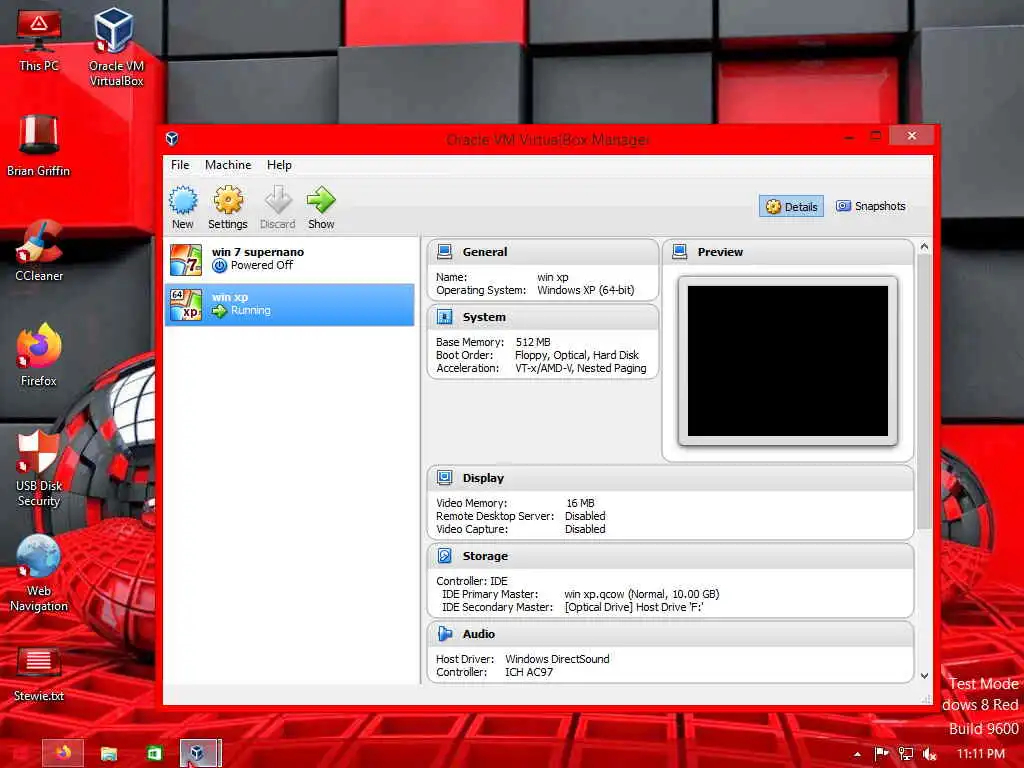Click the details pane vertical scrollbar thumb

coord(924,392)
